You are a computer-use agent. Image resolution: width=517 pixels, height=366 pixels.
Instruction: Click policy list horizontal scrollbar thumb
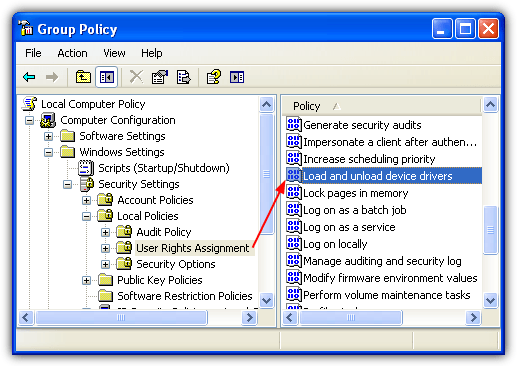[x=351, y=317]
